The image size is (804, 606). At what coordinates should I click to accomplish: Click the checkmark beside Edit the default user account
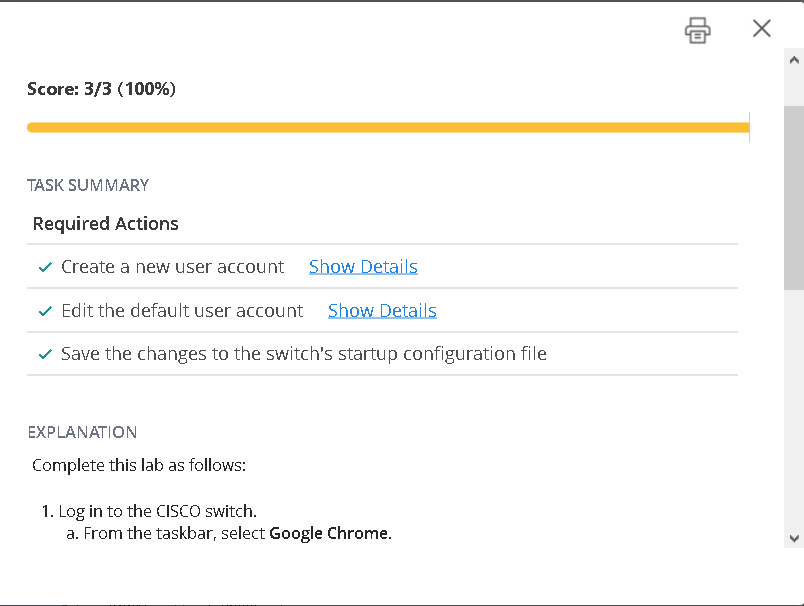[44, 312]
